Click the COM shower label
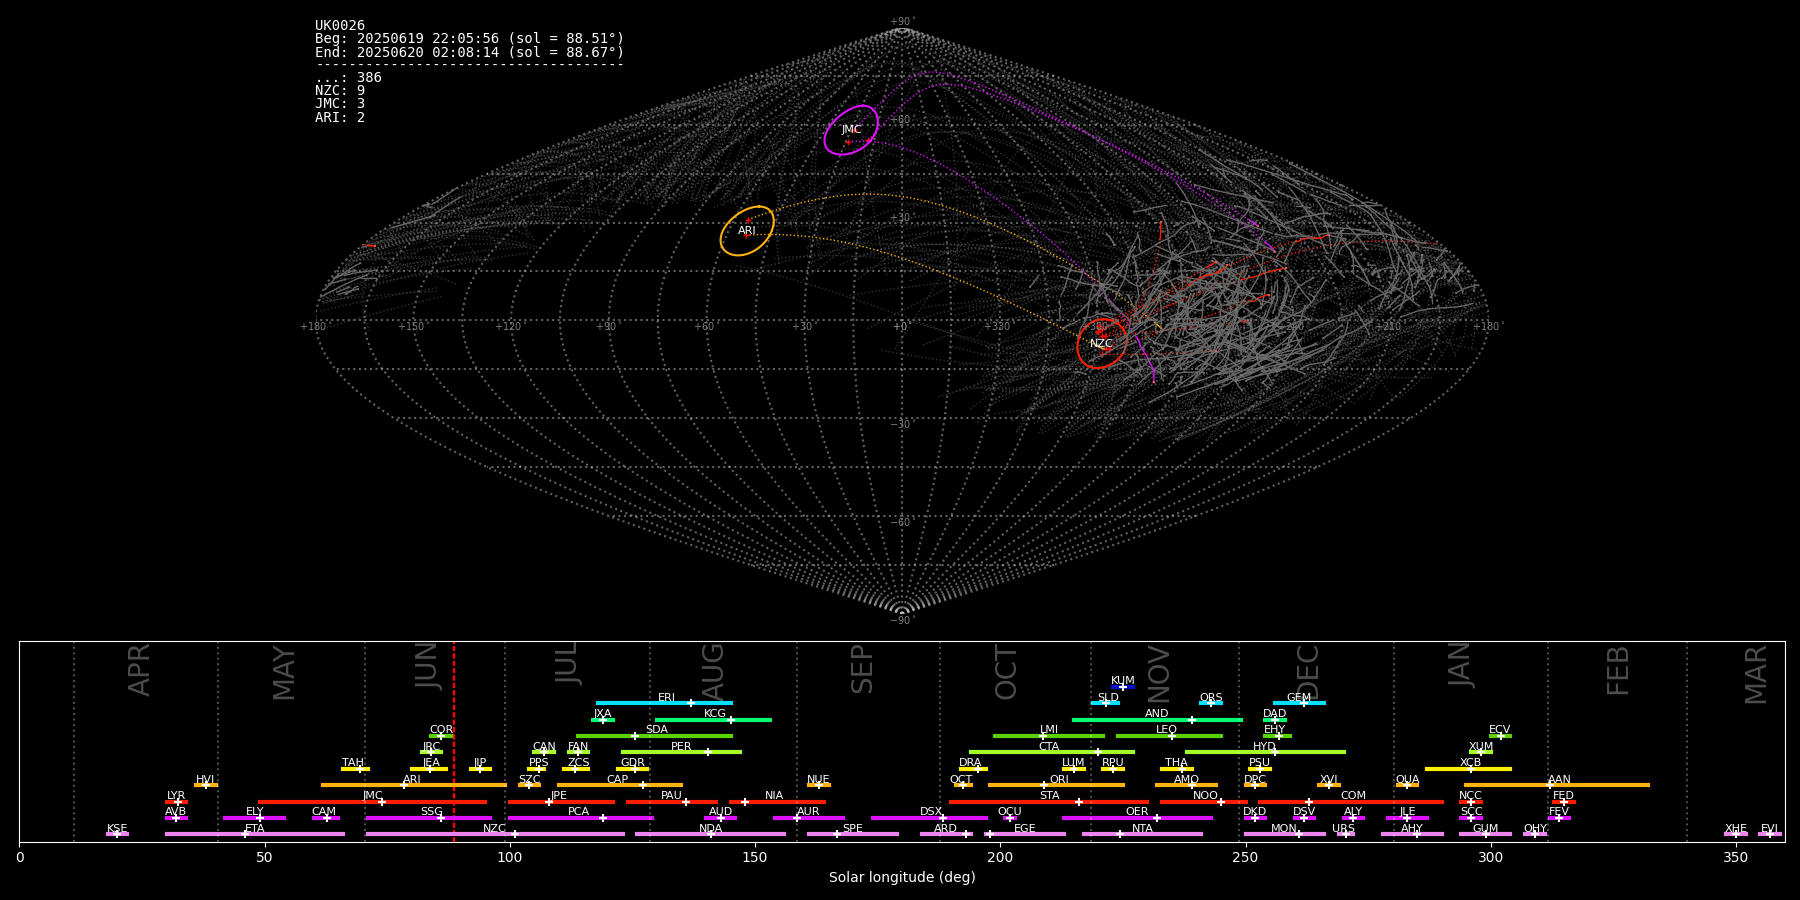This screenshot has height=900, width=1800. [1354, 796]
